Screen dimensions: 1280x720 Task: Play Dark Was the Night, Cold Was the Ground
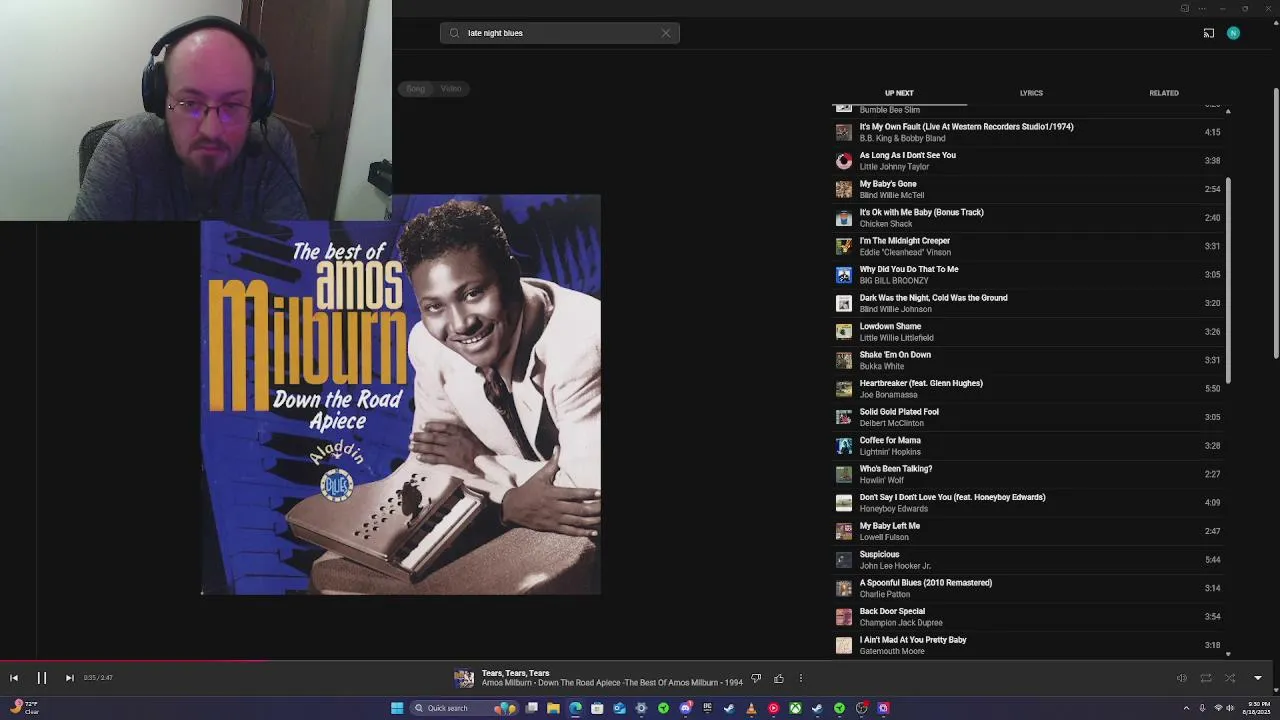(x=1029, y=303)
